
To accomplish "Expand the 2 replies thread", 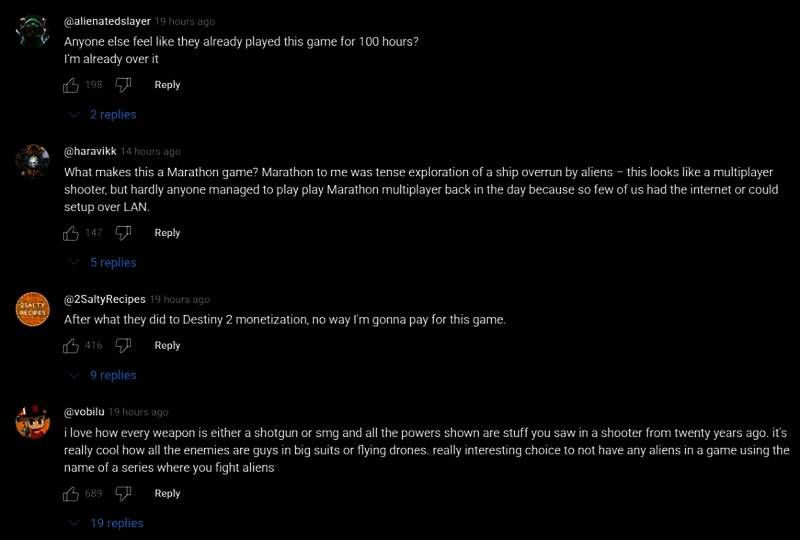I will 104,115.
